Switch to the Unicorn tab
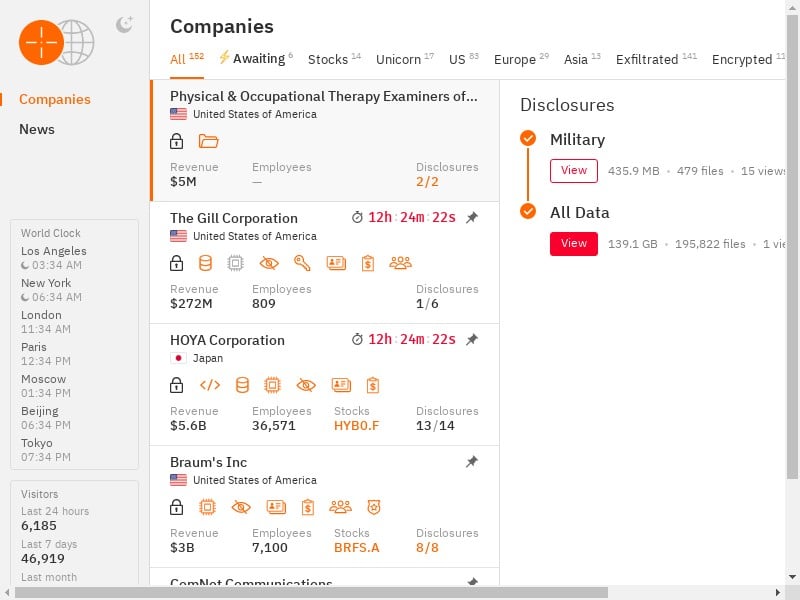 pos(405,59)
